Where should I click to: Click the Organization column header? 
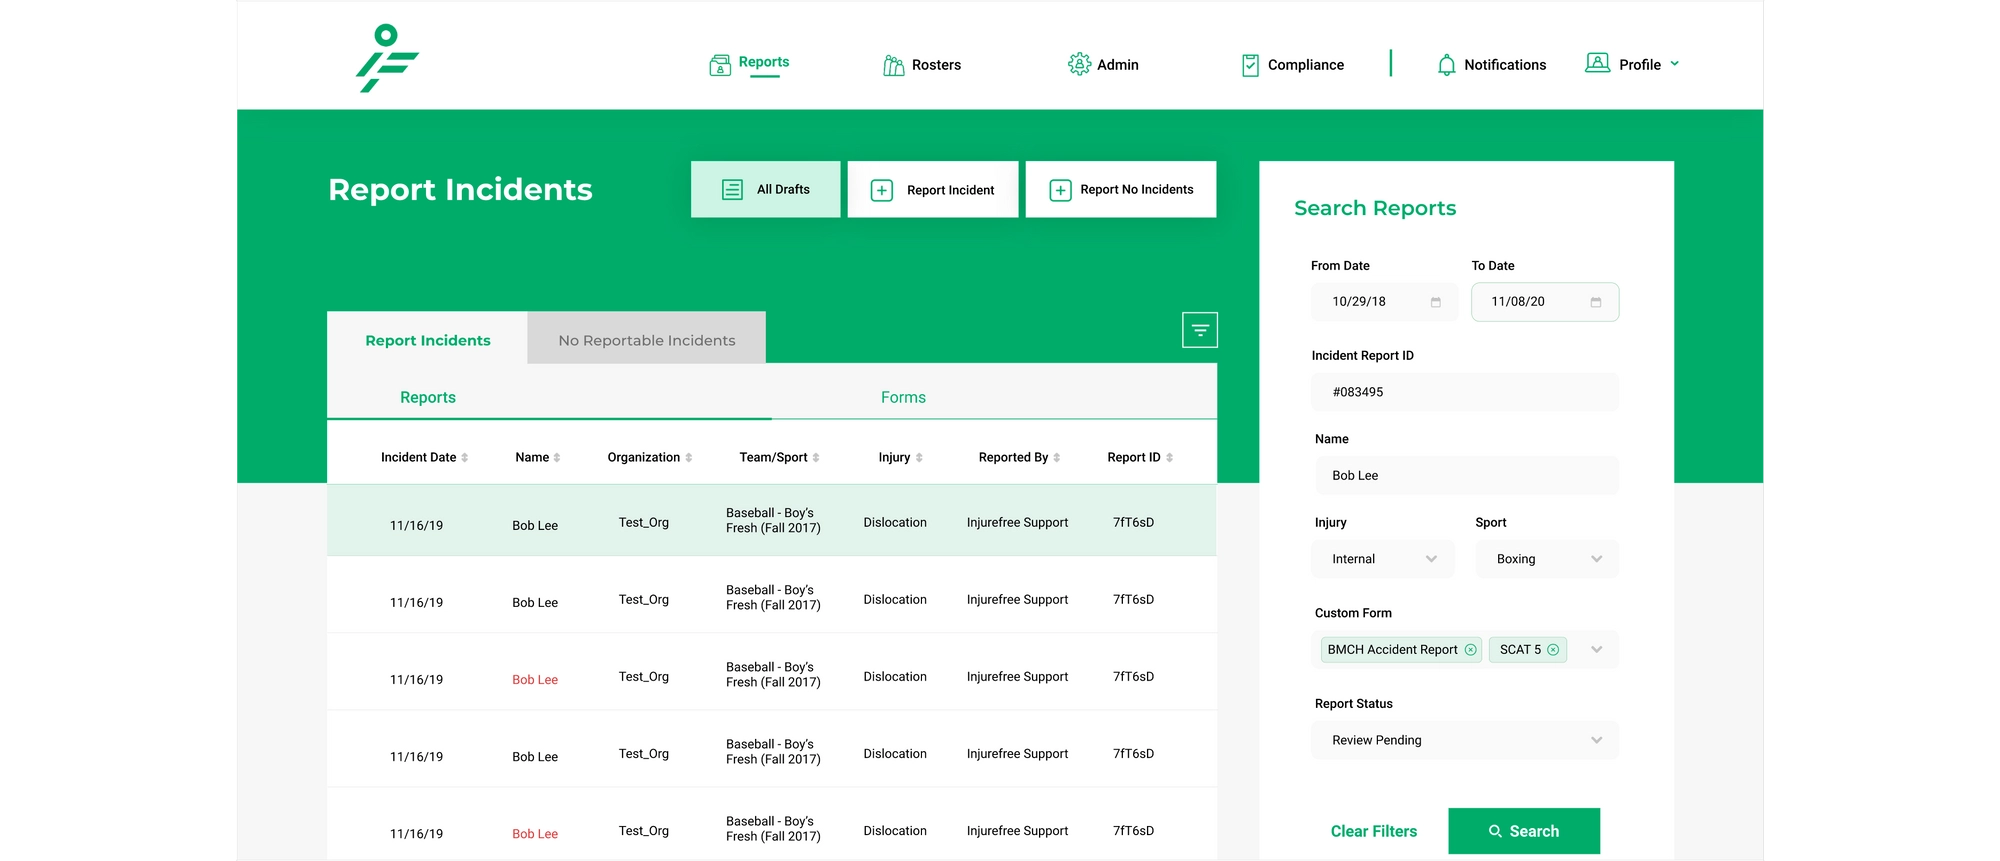click(x=644, y=458)
